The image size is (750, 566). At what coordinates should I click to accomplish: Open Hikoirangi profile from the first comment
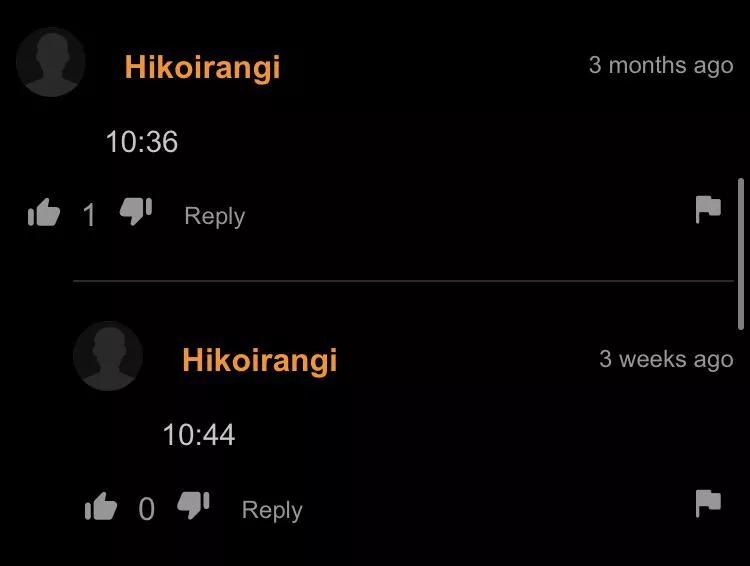pos(202,67)
